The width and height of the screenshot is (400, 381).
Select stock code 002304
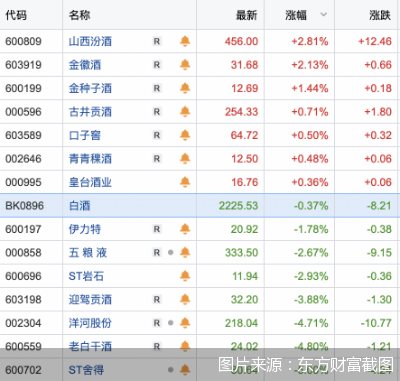click(23, 323)
